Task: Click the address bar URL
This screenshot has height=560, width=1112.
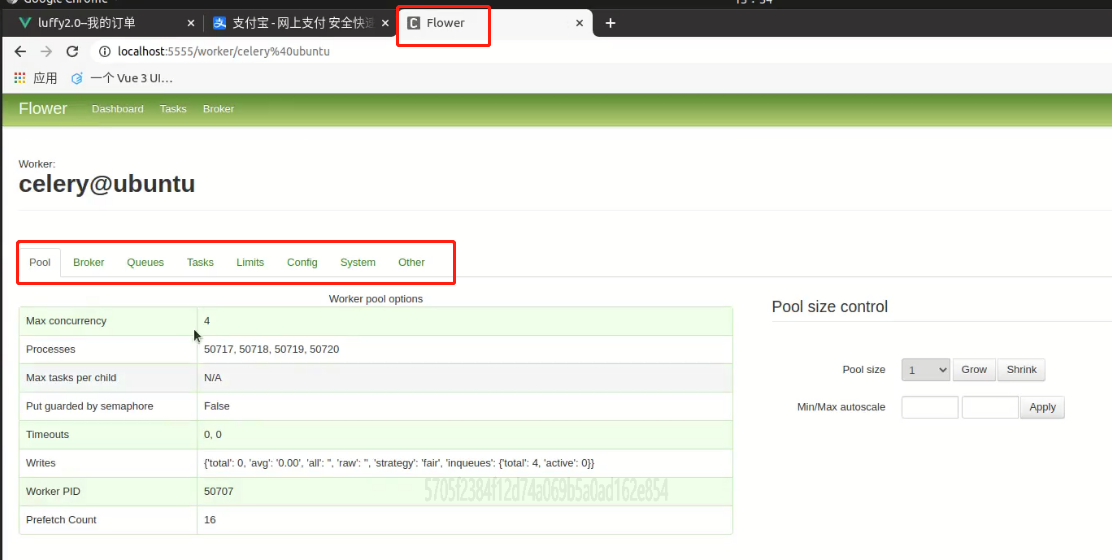Action: [223, 51]
